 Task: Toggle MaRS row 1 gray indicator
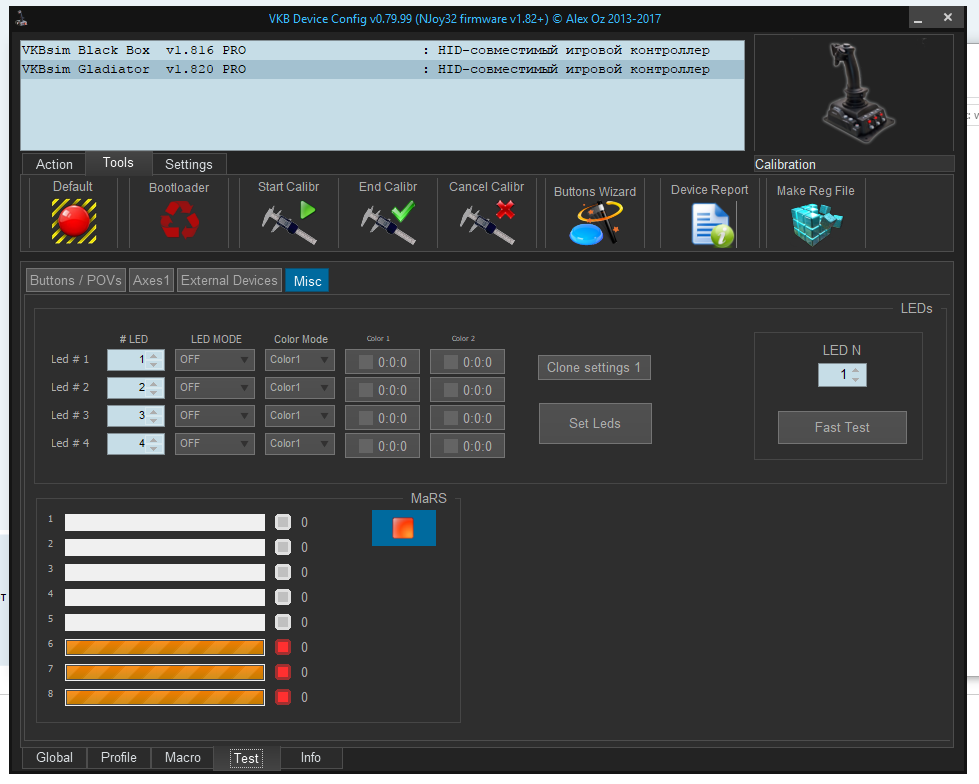(x=283, y=522)
